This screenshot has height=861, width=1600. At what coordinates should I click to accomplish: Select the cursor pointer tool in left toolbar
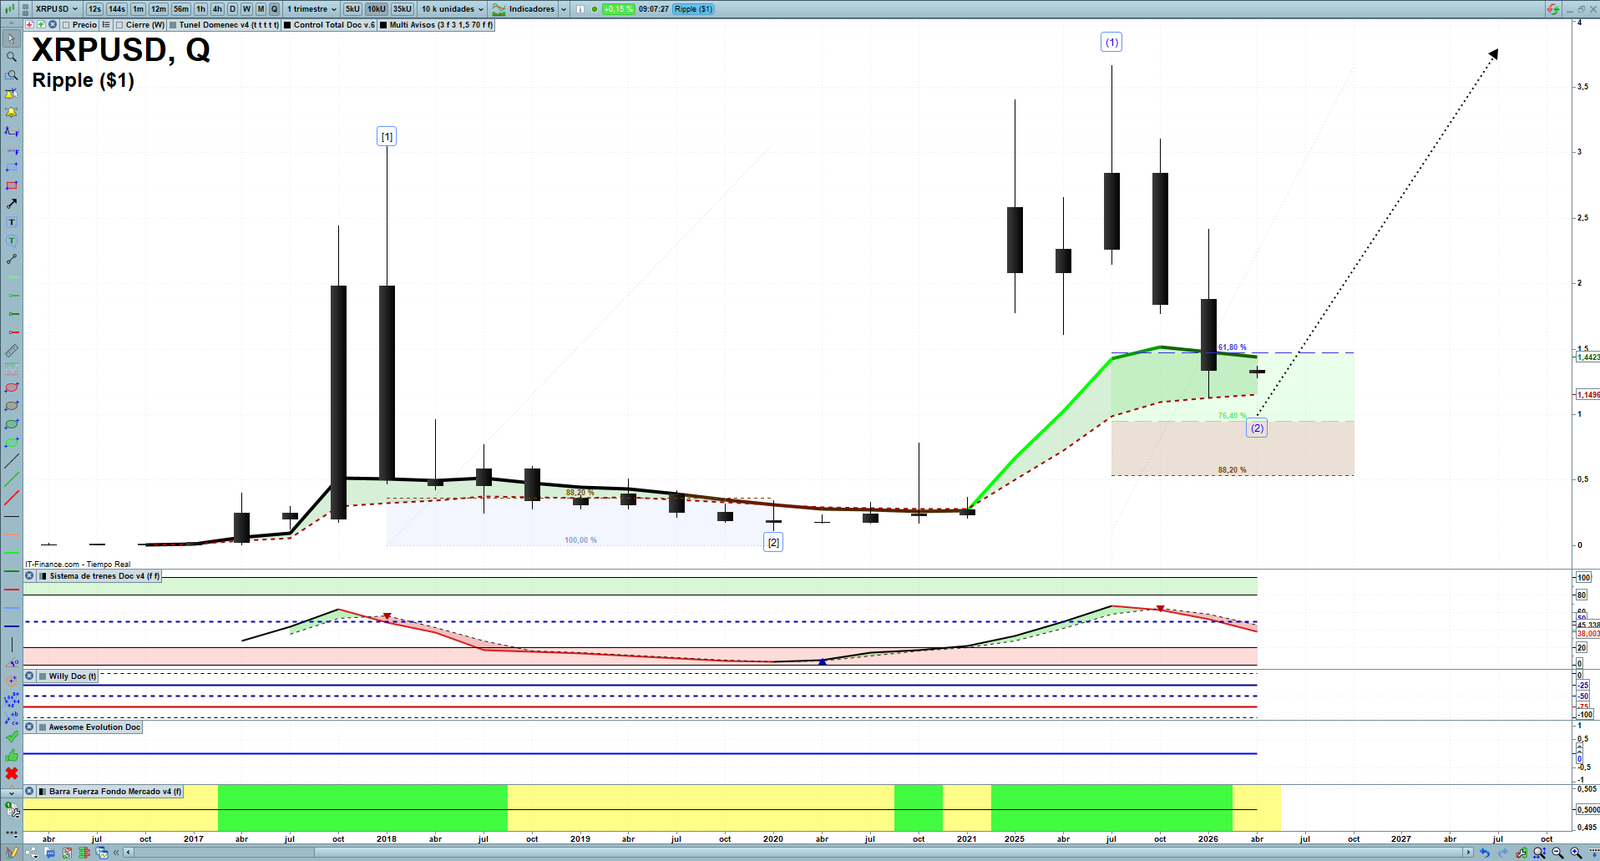tap(11, 39)
